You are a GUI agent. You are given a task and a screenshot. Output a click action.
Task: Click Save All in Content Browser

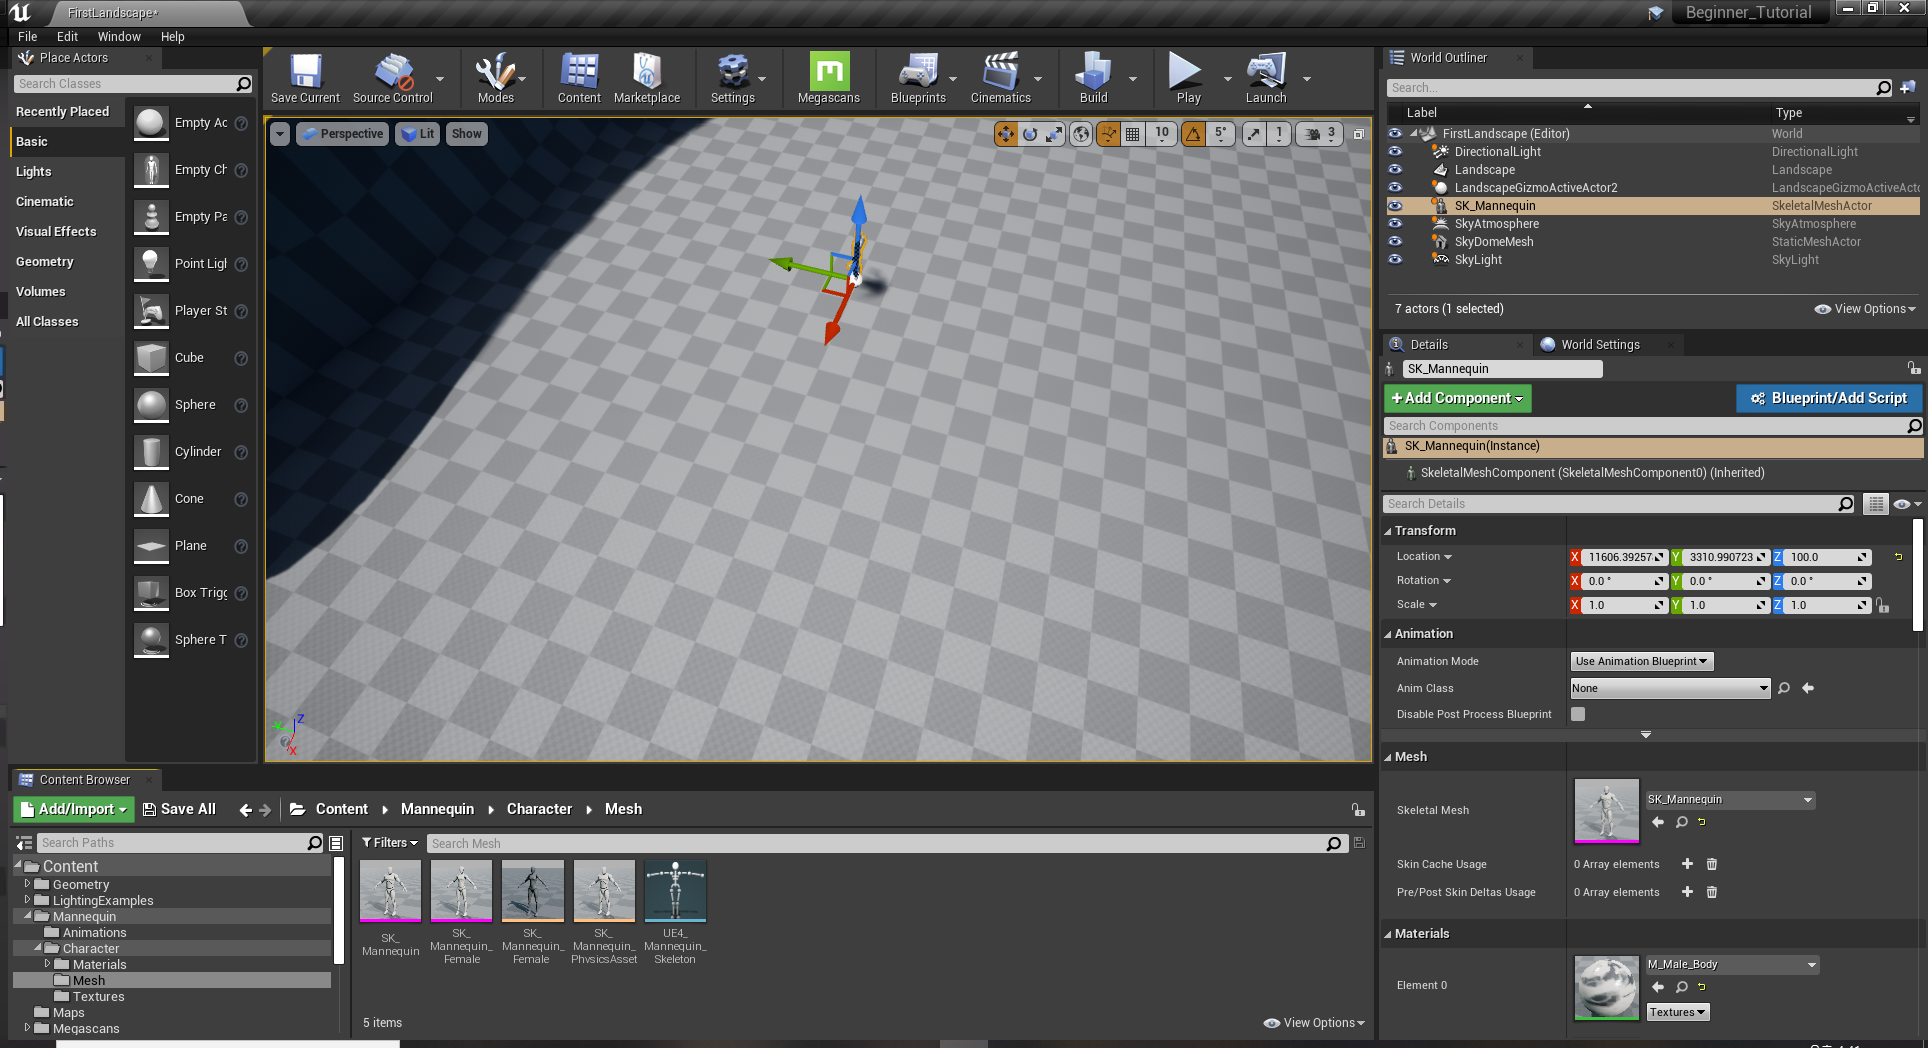[179, 809]
